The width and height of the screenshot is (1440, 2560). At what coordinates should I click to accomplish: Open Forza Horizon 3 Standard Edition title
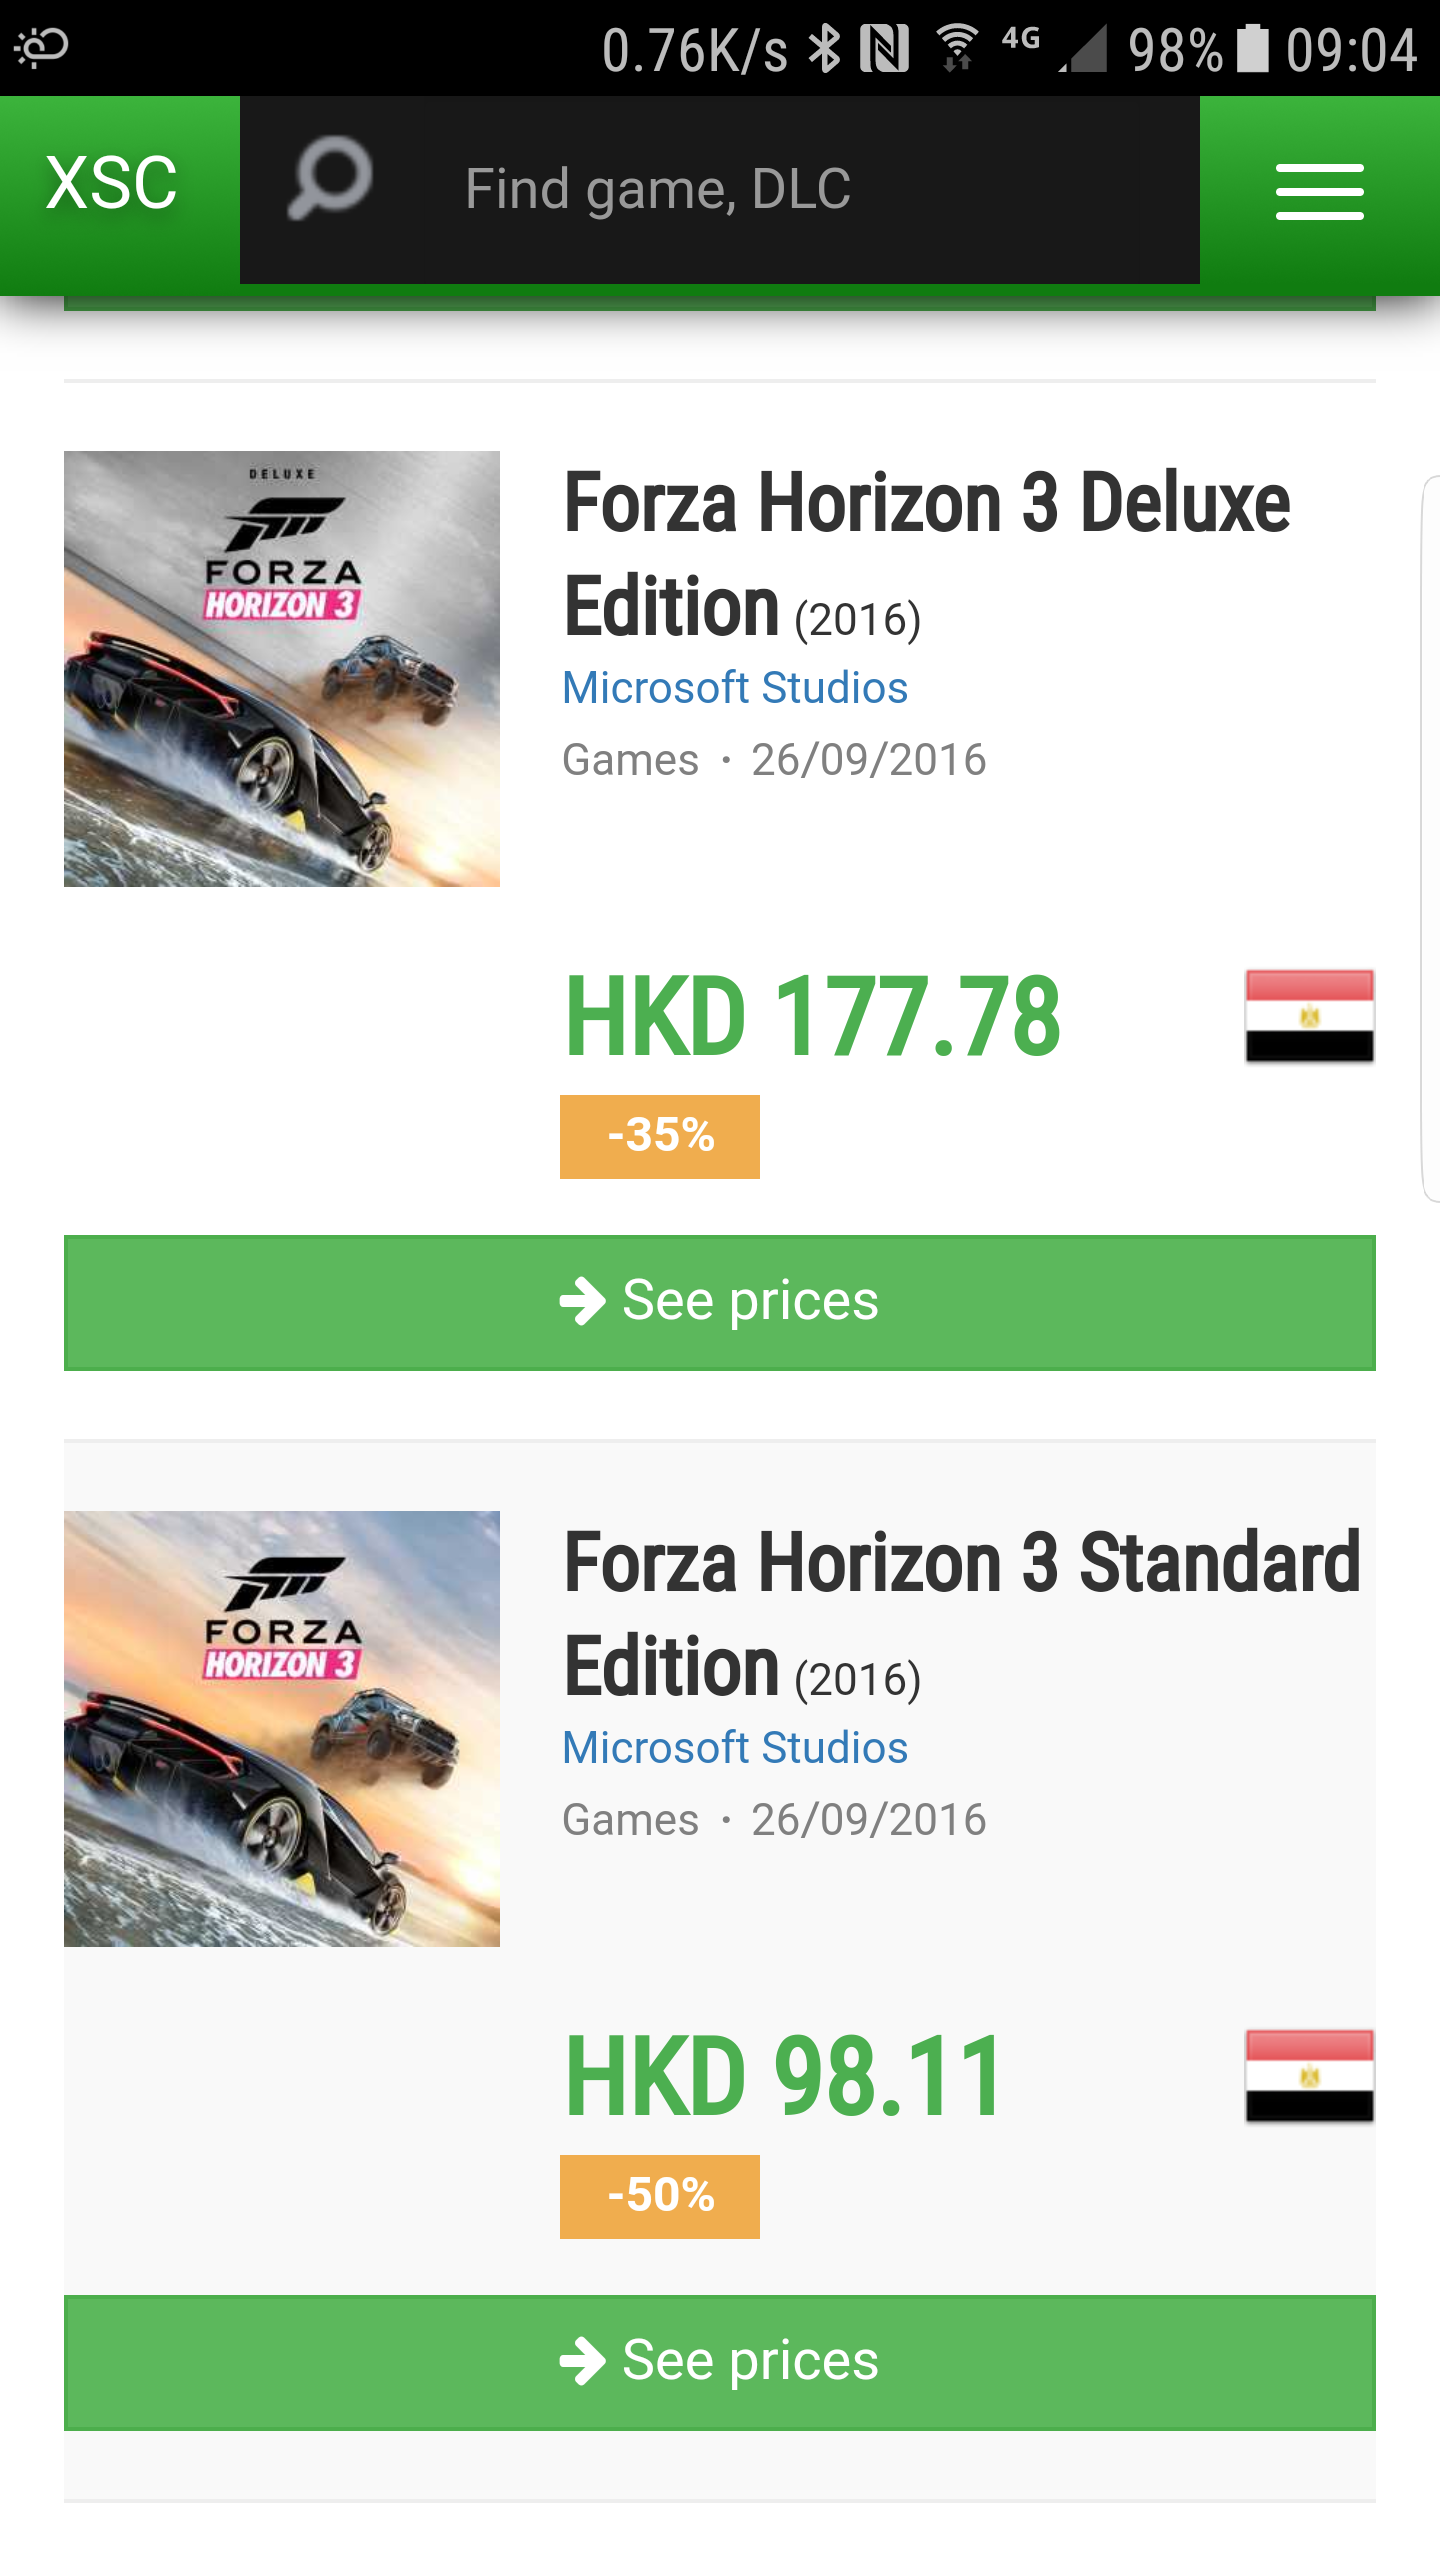pos(960,1613)
